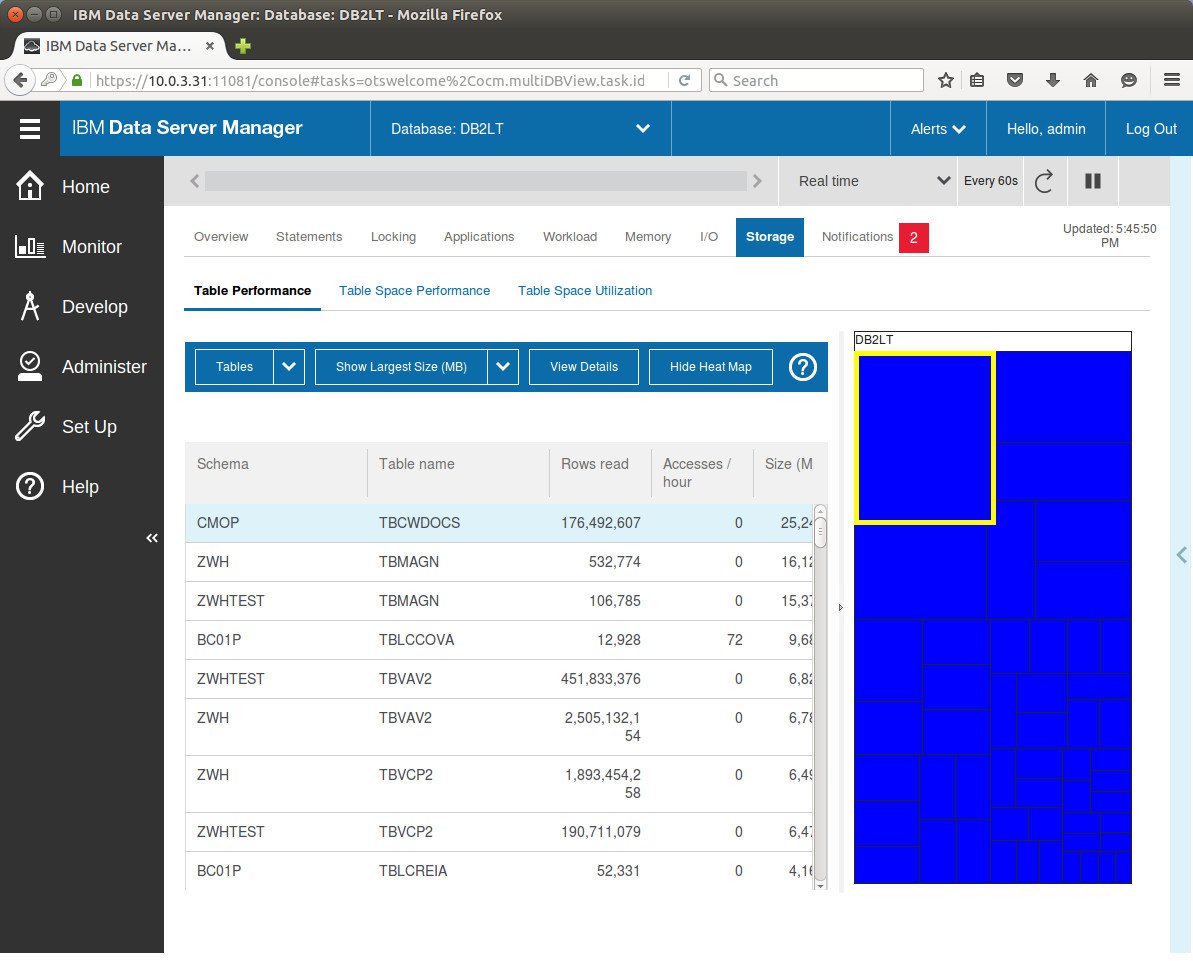Open a new Firefox tab
1193x961 pixels.
tap(243, 46)
